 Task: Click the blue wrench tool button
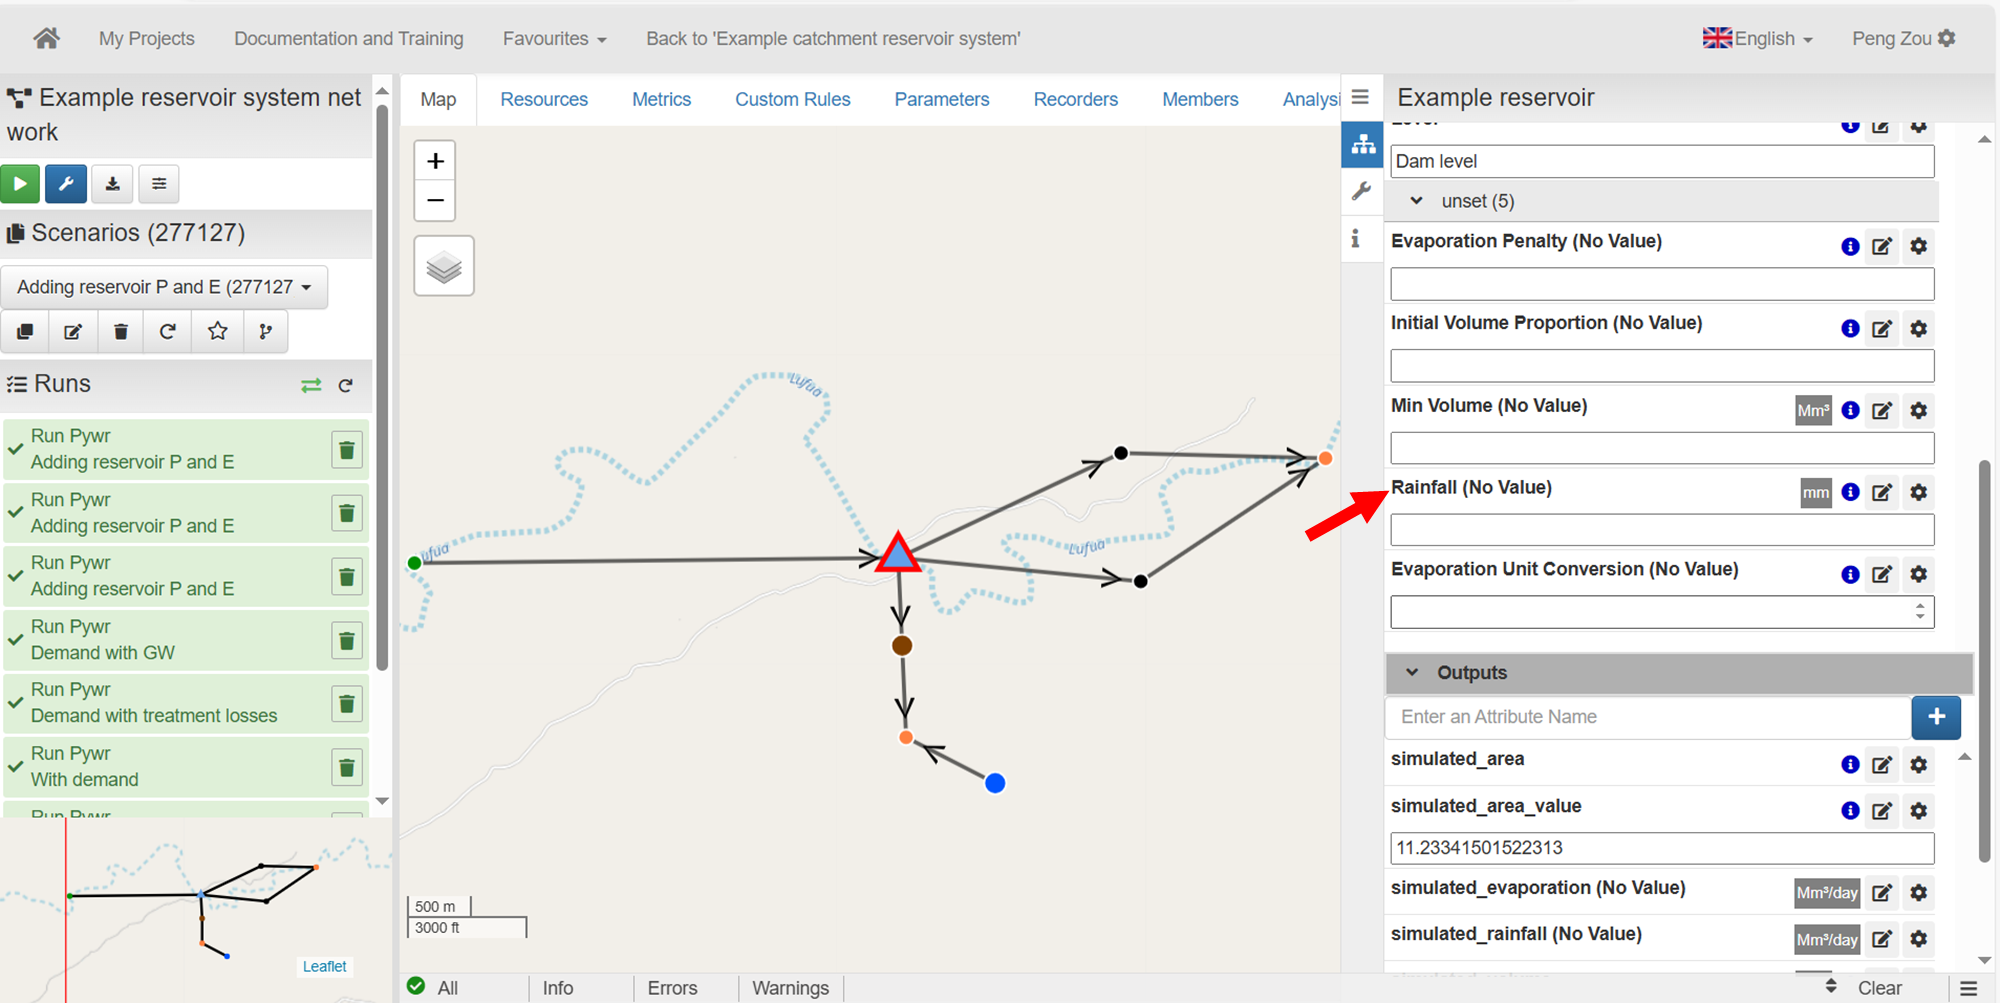[x=66, y=184]
